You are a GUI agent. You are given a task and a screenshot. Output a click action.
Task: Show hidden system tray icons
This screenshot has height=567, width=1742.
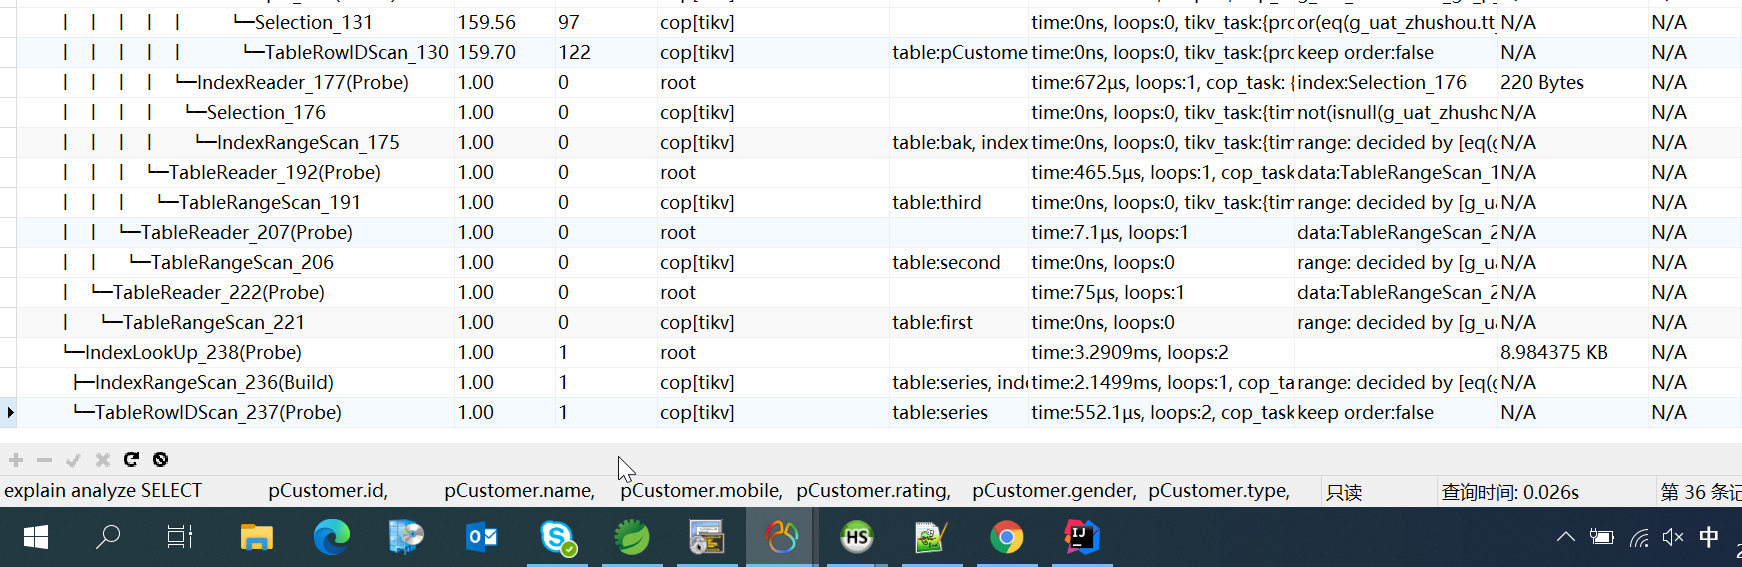(1566, 538)
